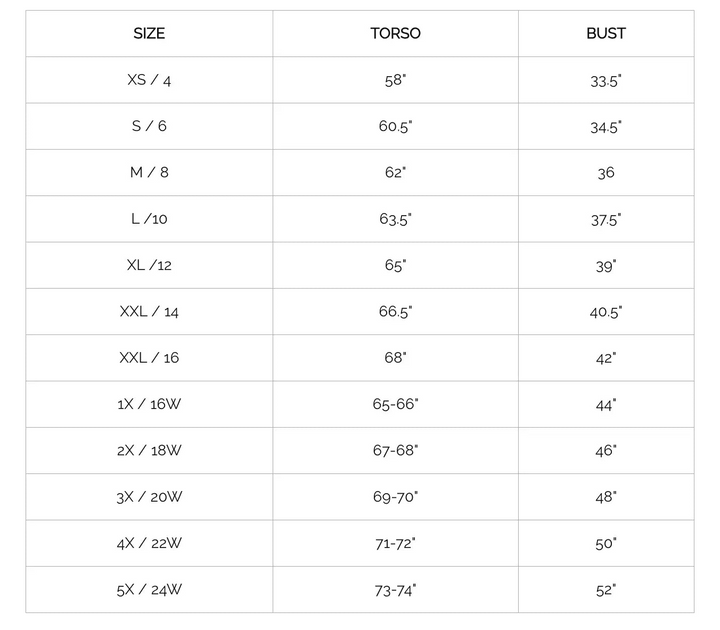The width and height of the screenshot is (720, 630).
Task: Click the 4X / 22W size cell
Action: 149,543
